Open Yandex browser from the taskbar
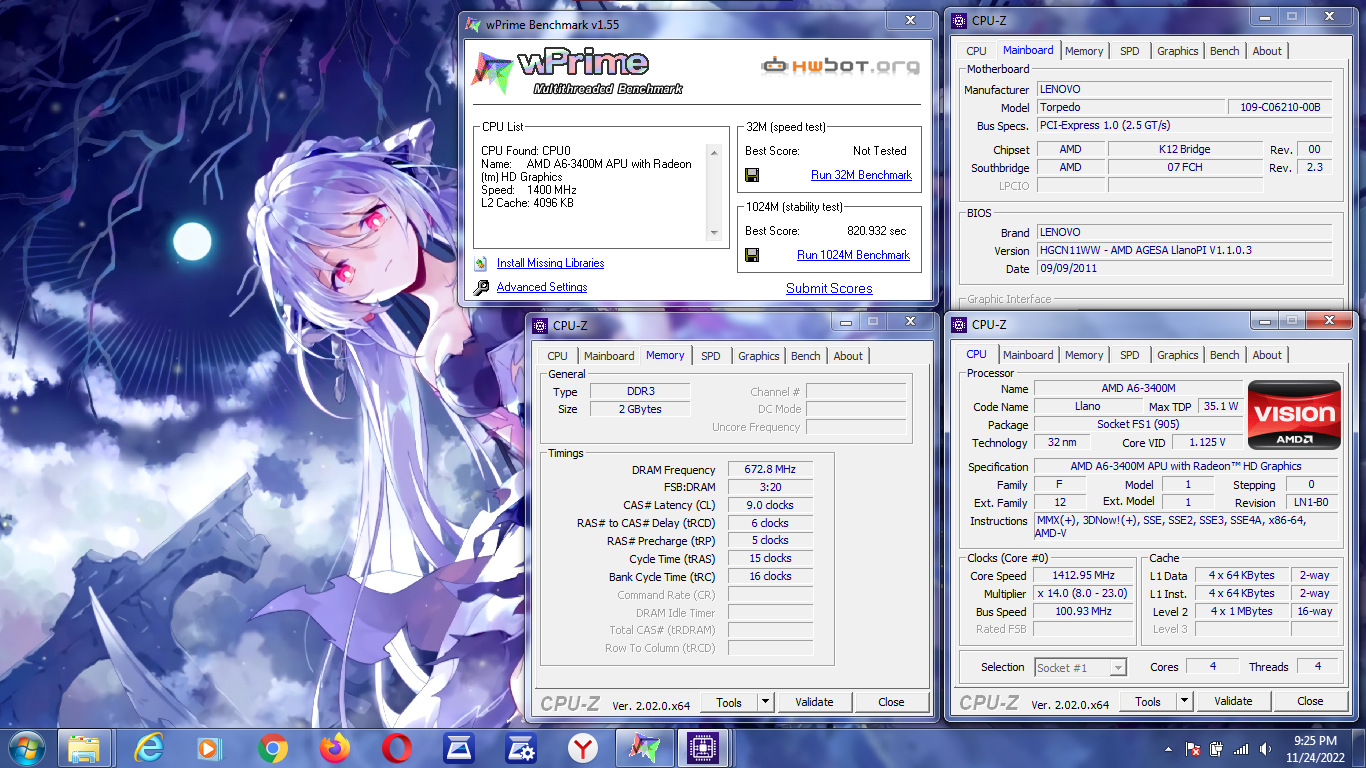 pyautogui.click(x=583, y=747)
